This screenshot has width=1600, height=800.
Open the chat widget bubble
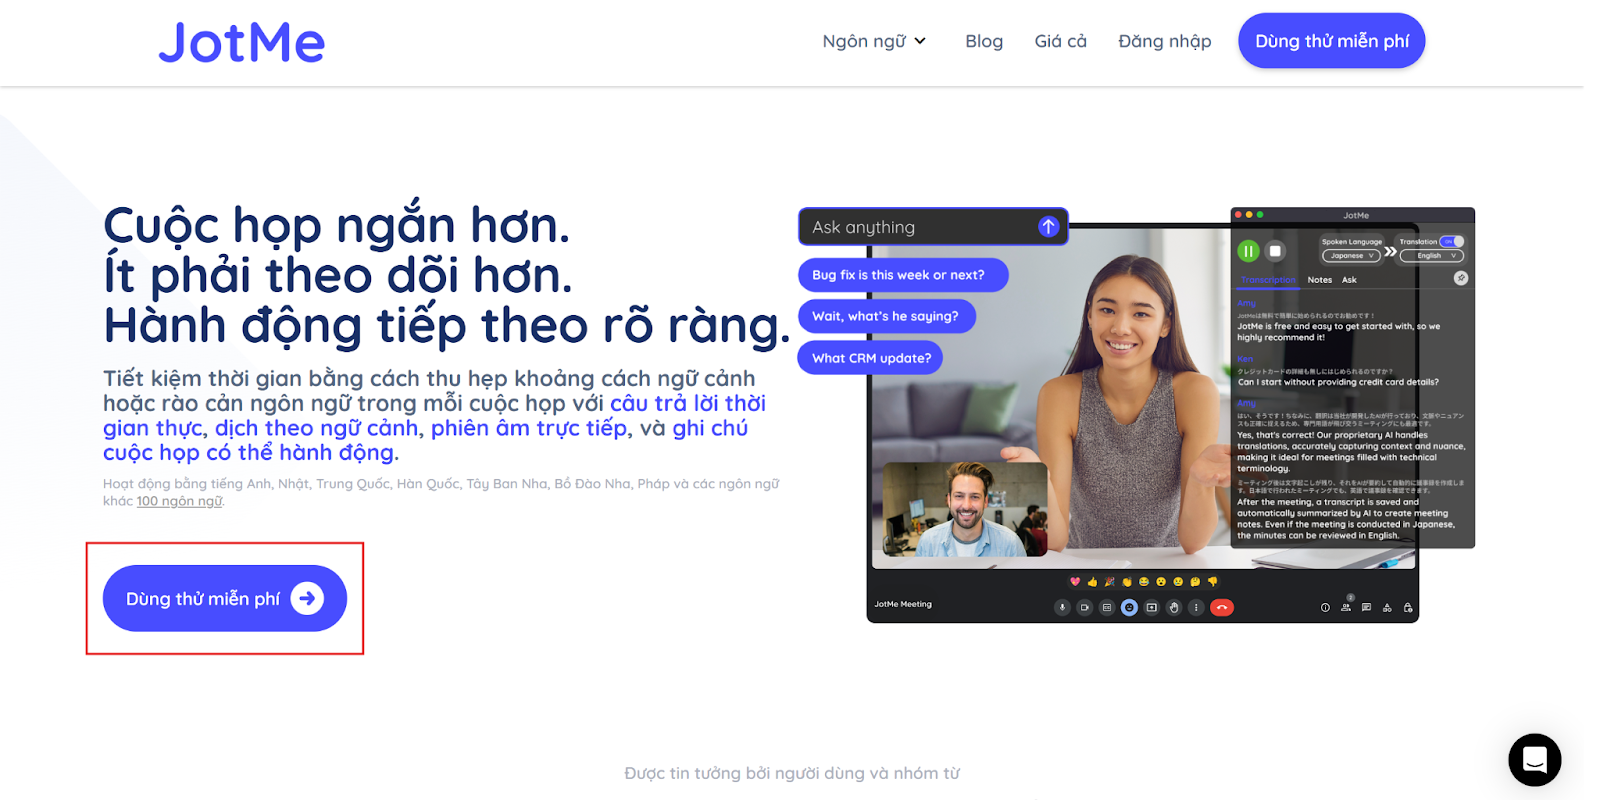point(1534,760)
